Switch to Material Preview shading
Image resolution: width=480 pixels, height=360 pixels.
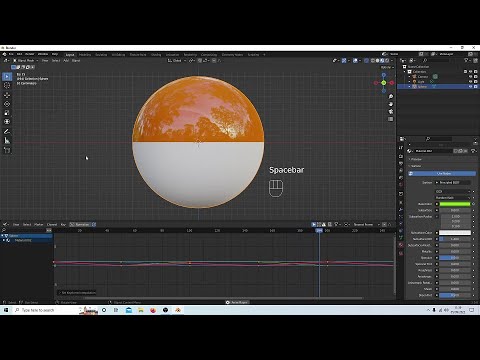[382, 61]
